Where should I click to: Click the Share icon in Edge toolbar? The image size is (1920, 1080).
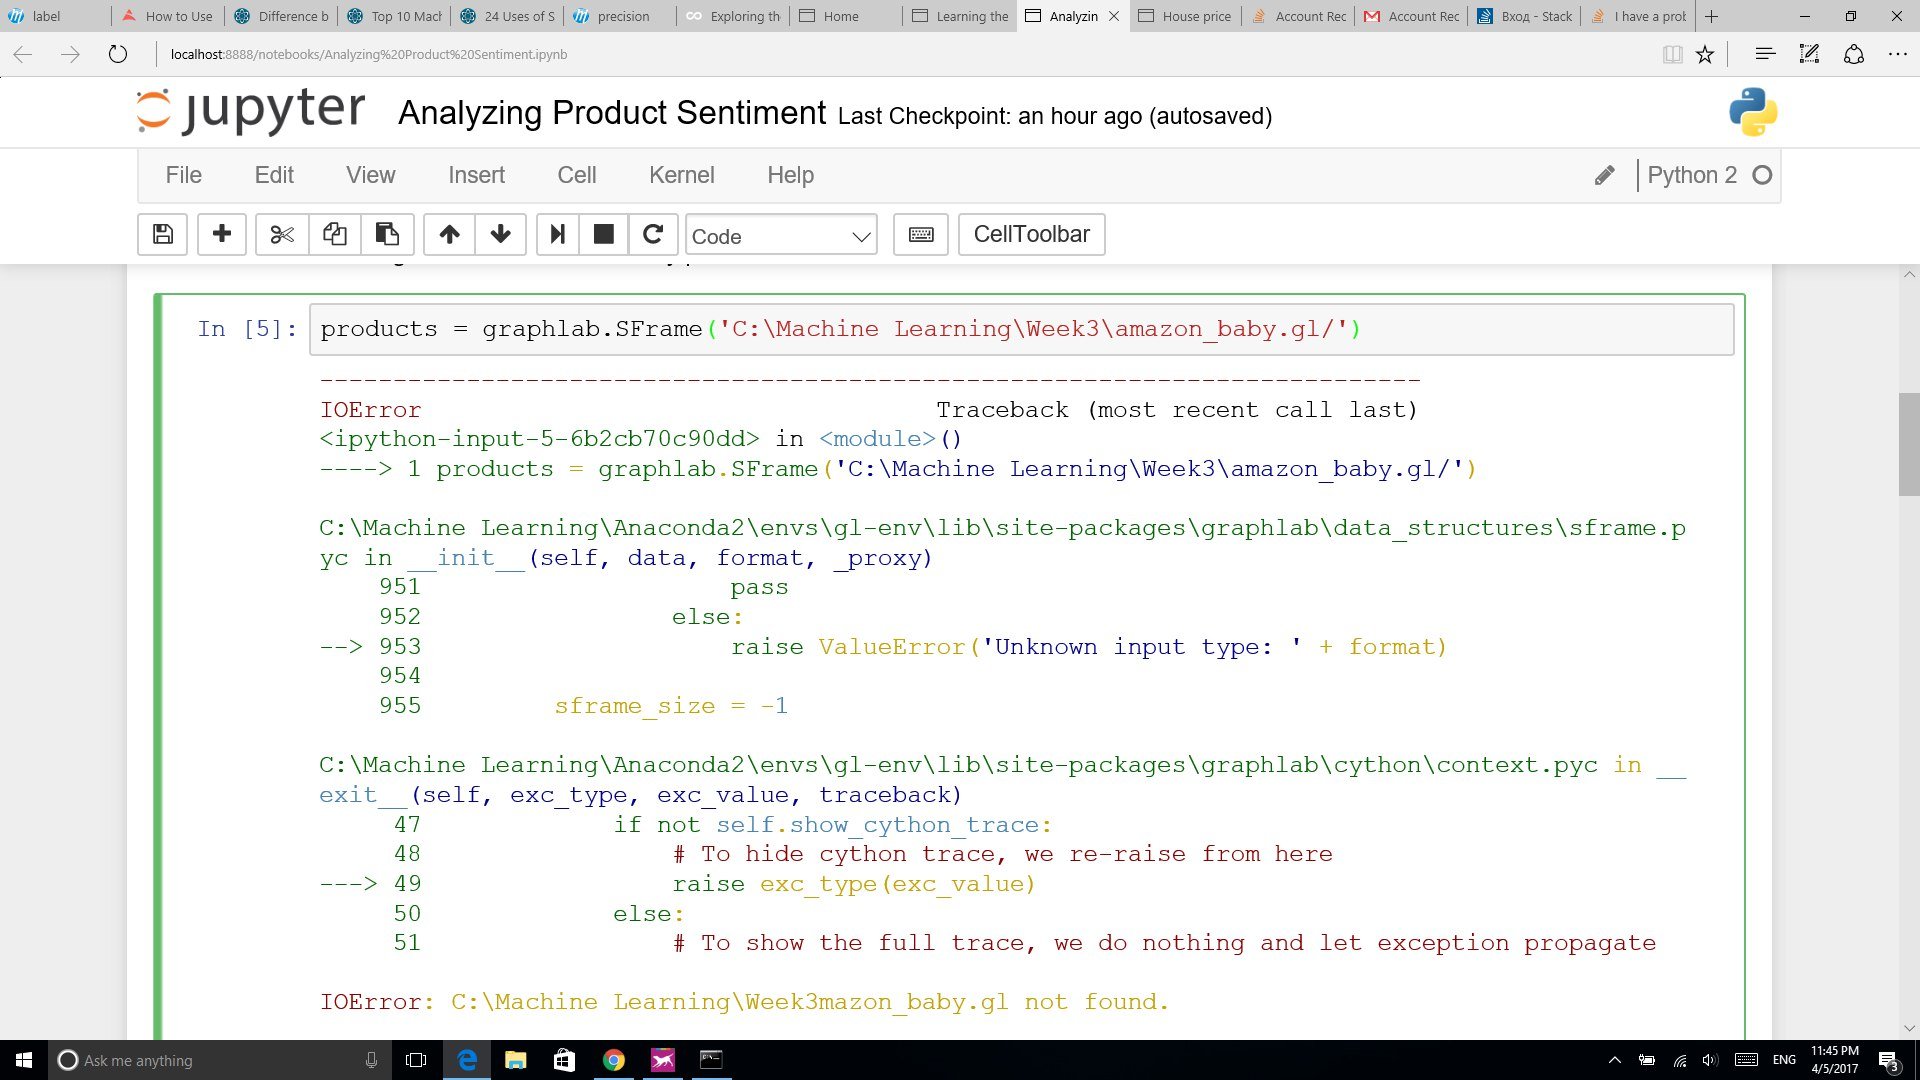point(1853,54)
